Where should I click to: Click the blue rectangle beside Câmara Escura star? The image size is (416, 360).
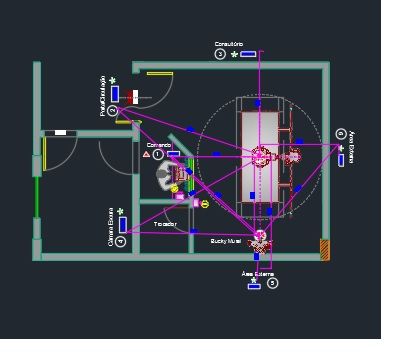coord(123,225)
